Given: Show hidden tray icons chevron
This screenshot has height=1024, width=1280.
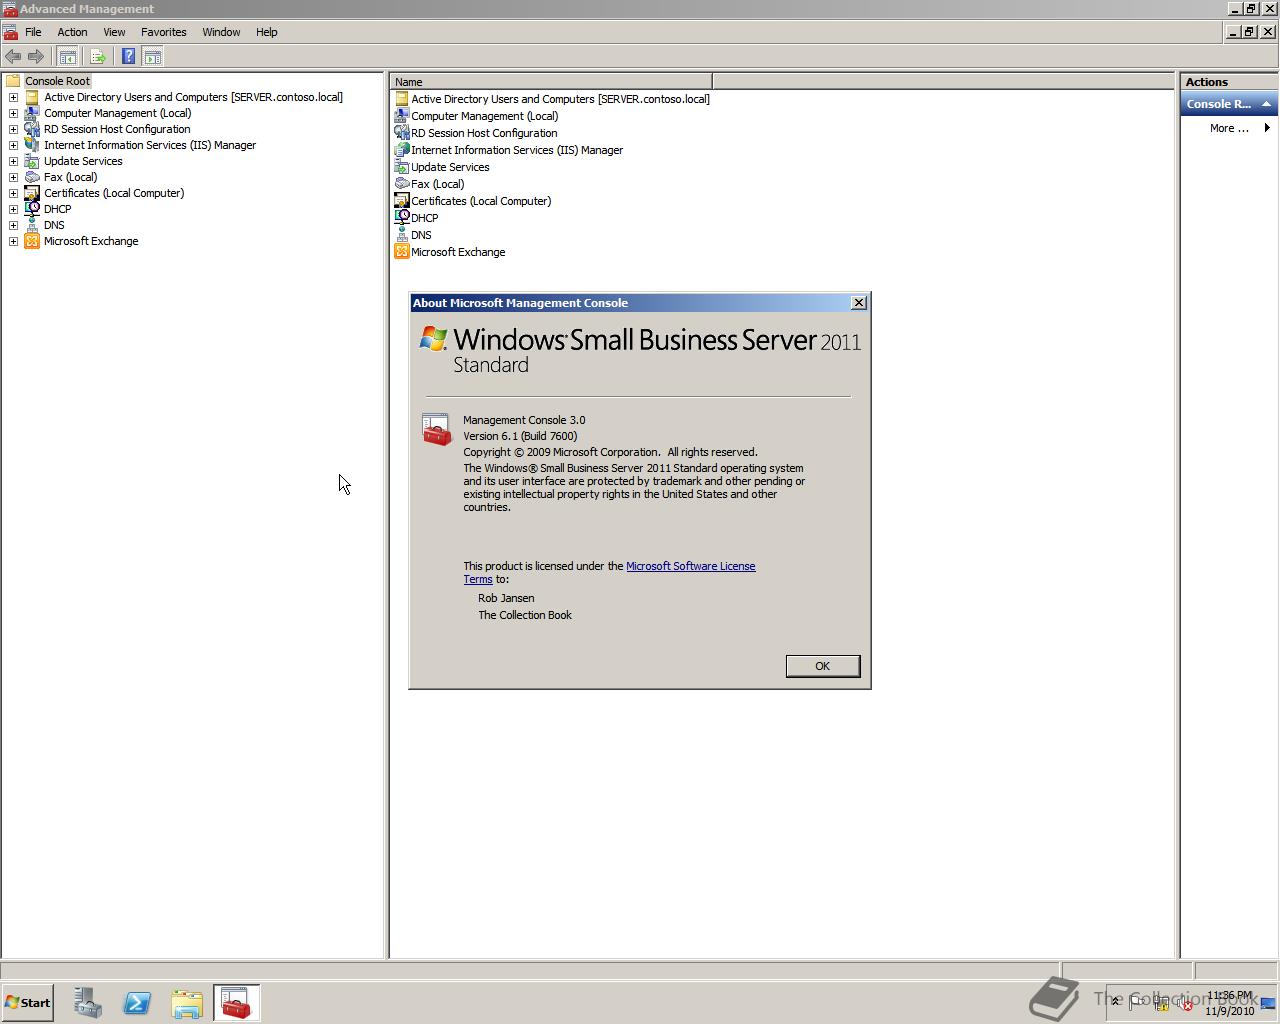Looking at the screenshot, I should pyautogui.click(x=1116, y=1003).
